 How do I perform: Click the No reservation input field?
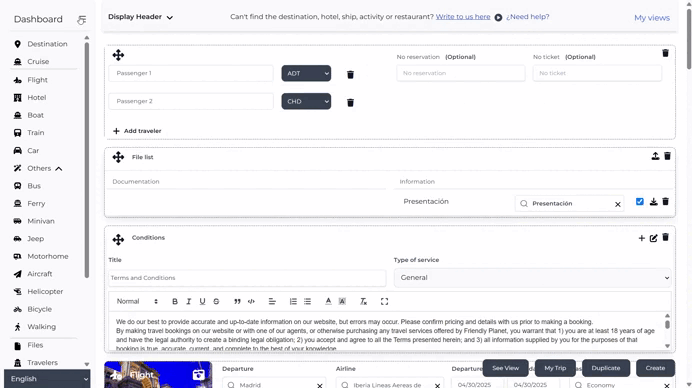pyautogui.click(x=461, y=73)
